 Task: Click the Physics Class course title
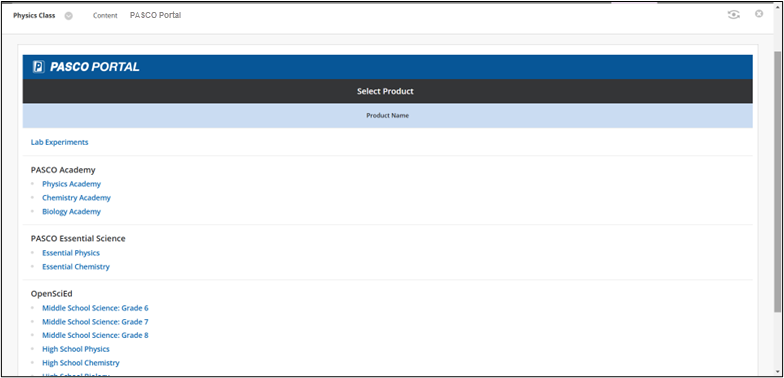(x=34, y=16)
